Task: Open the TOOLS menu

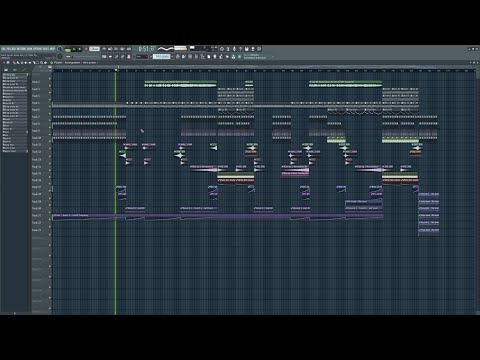Action: pos(45,49)
